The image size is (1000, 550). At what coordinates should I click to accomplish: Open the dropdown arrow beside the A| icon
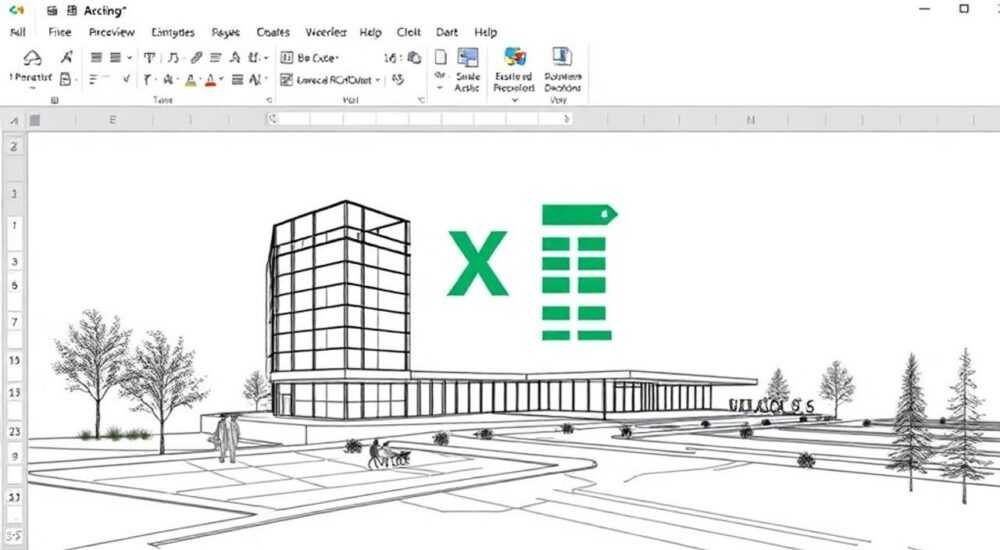266,80
